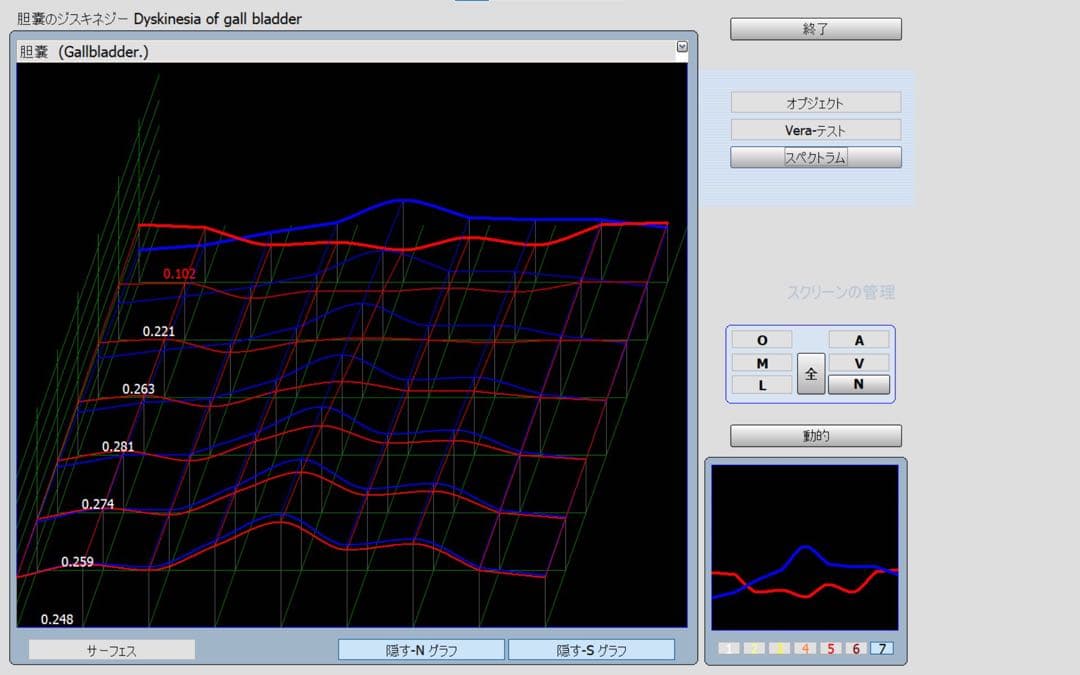Toggle the L screen button
This screenshot has width=1080, height=675.
(x=761, y=385)
